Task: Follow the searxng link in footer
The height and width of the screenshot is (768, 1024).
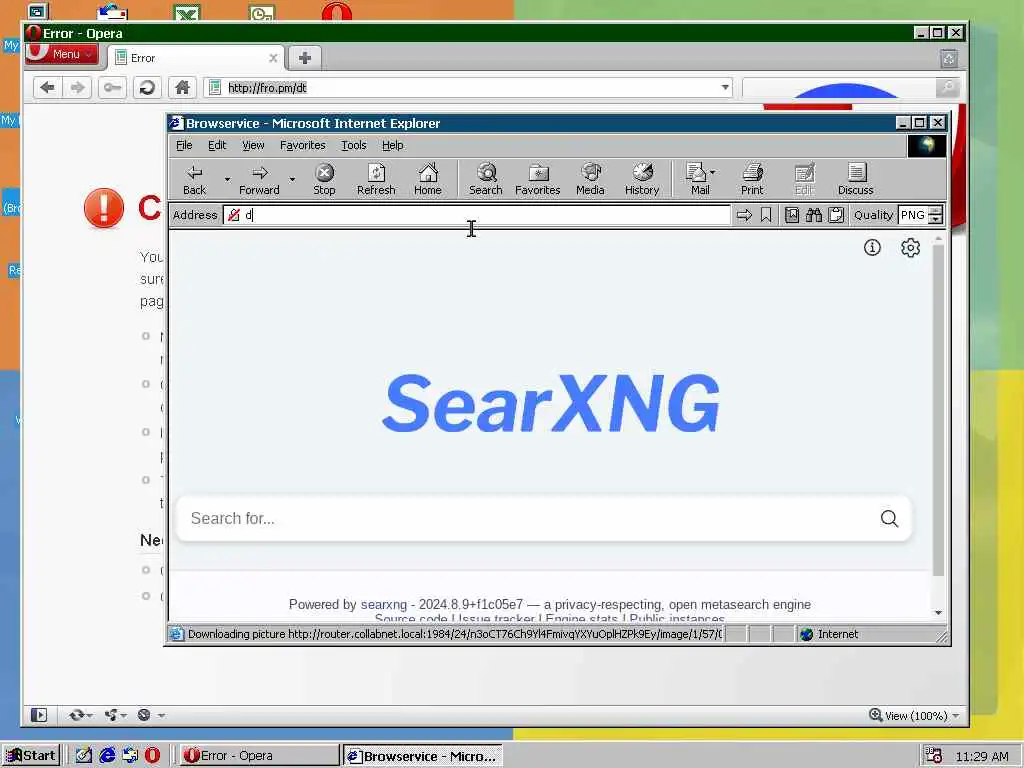Action: [x=383, y=605]
